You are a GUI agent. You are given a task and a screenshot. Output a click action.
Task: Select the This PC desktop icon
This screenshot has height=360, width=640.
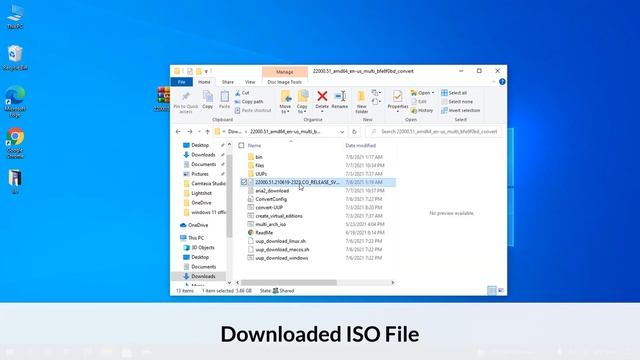point(15,17)
